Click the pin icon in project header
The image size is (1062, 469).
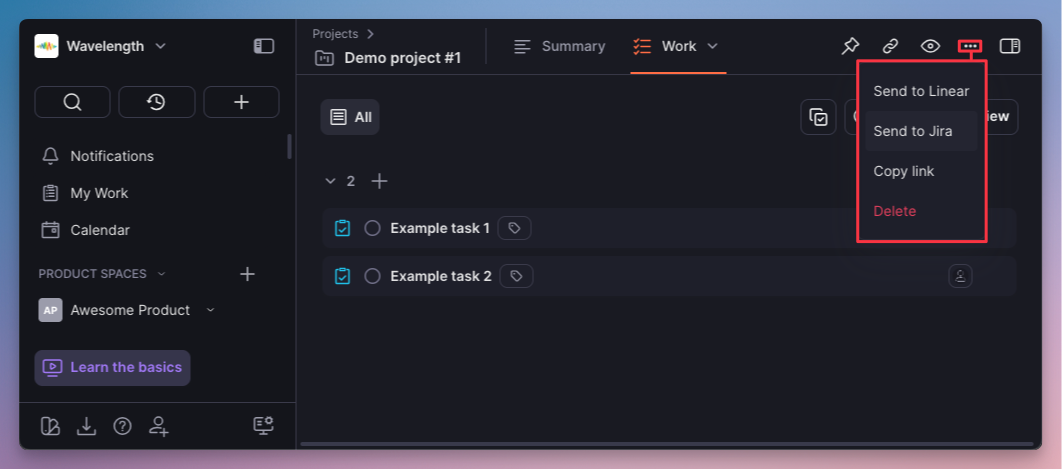[849, 46]
